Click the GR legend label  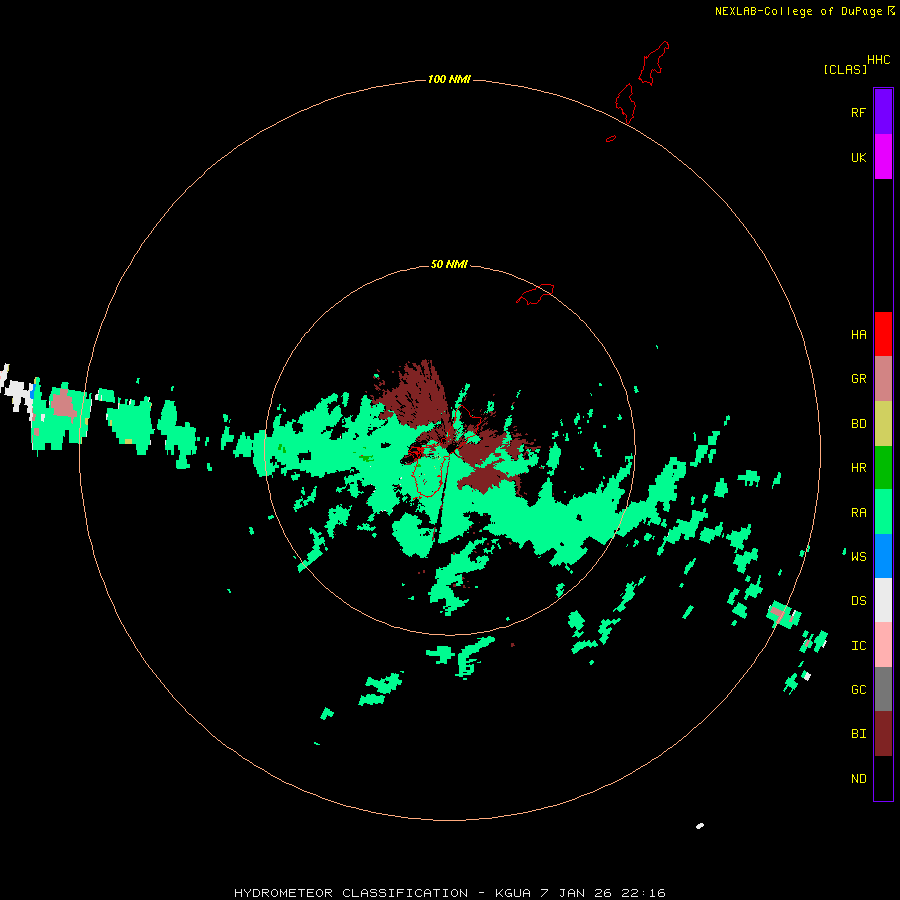(x=858, y=379)
